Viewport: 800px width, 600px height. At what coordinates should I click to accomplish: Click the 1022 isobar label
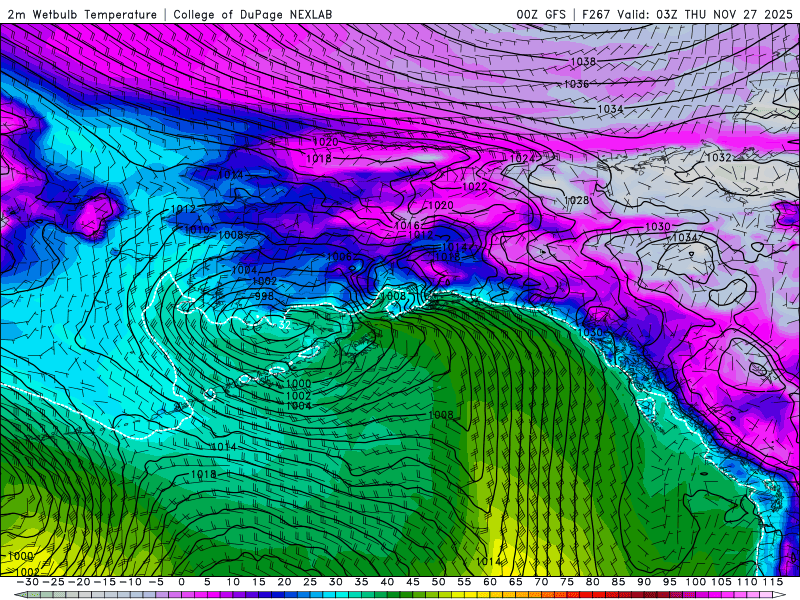coord(474,187)
